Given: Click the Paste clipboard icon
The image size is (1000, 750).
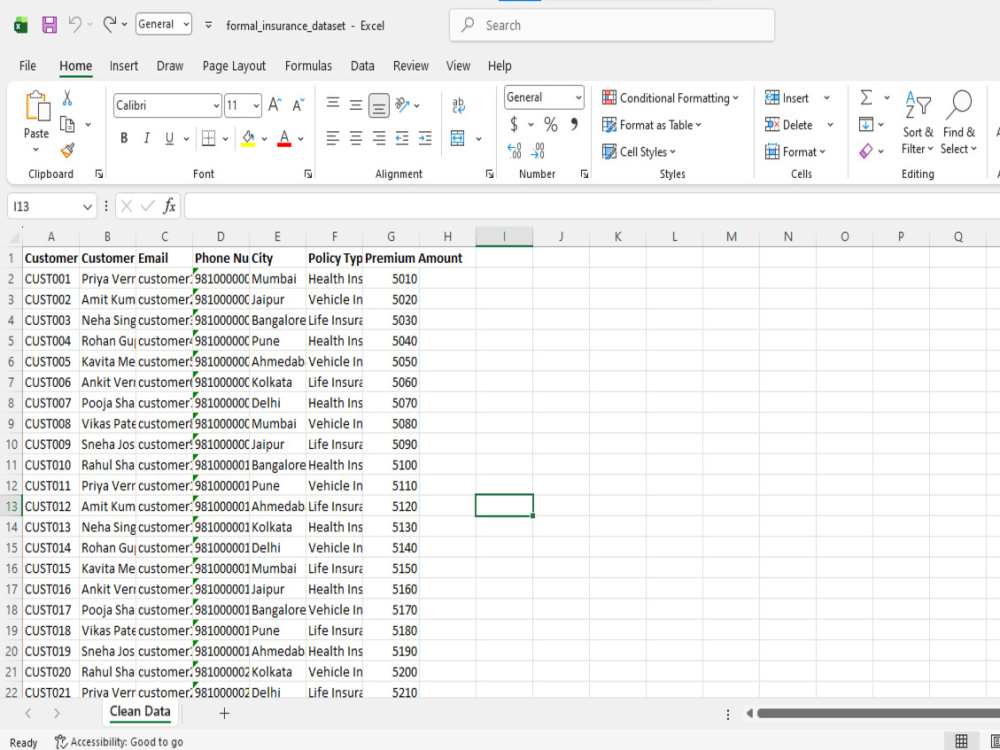Looking at the screenshot, I should point(37,106).
